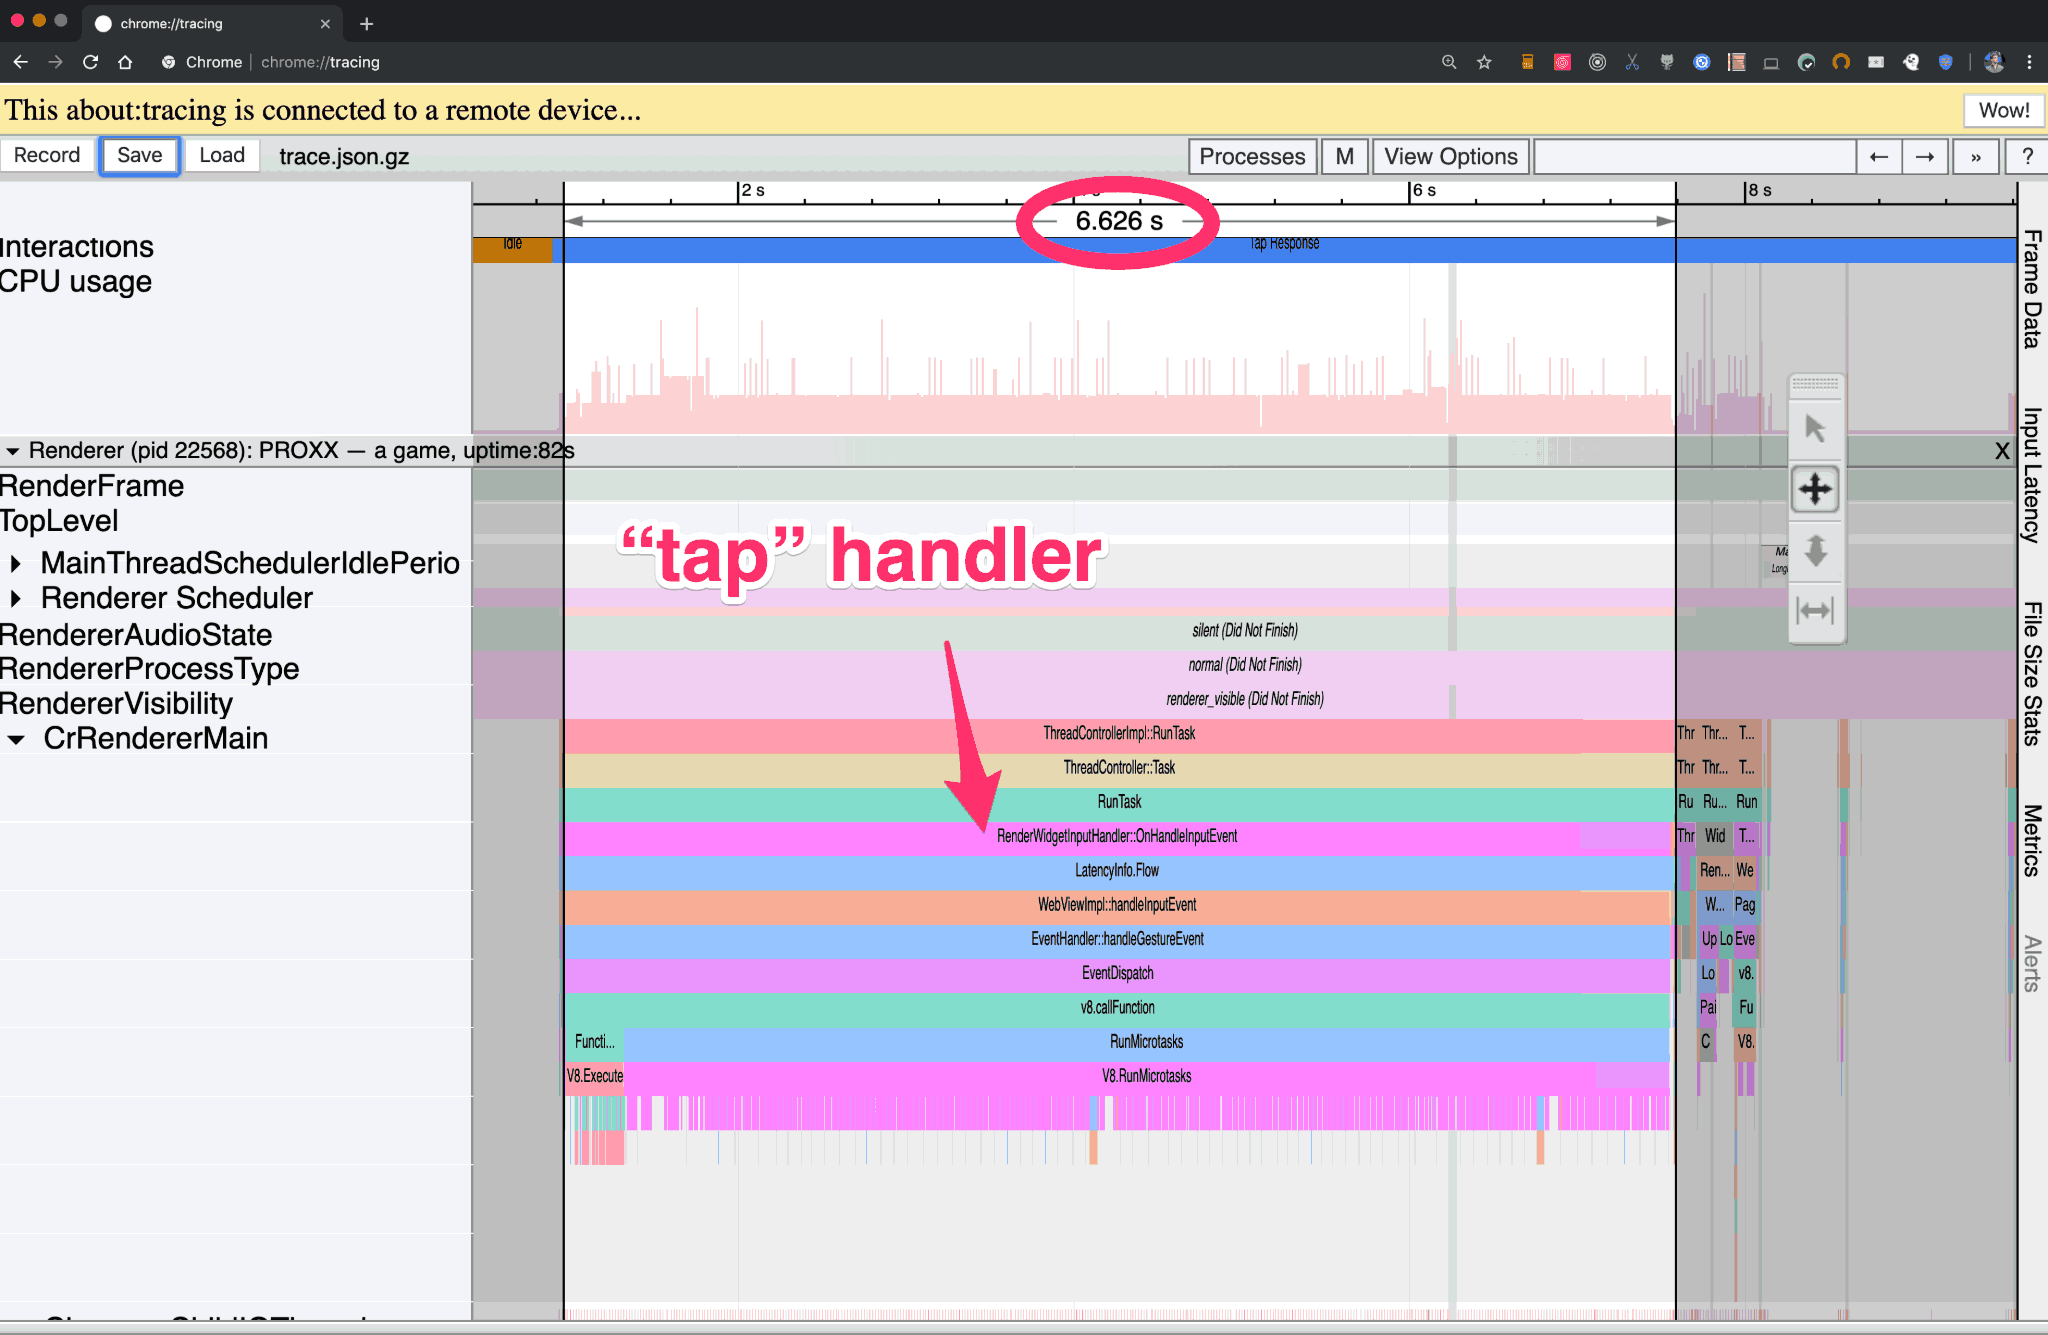Go to next search result arrow
Image resolution: width=2048 pixels, height=1335 pixels.
(x=1925, y=157)
